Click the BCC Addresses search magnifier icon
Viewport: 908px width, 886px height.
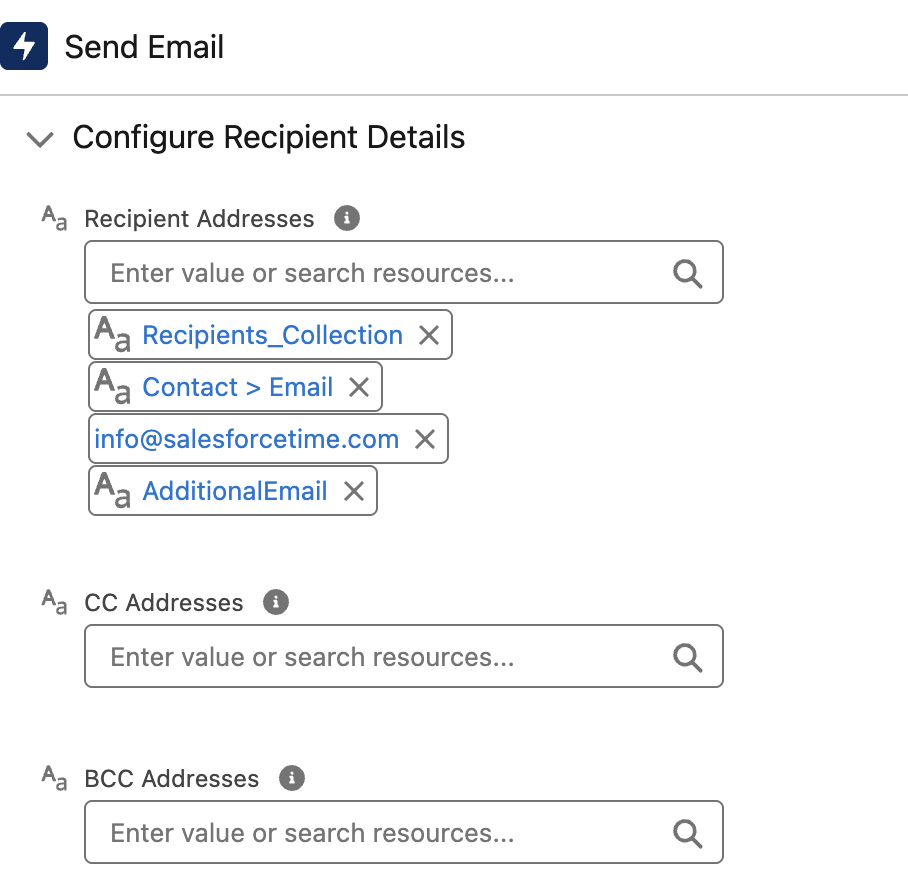[687, 833]
